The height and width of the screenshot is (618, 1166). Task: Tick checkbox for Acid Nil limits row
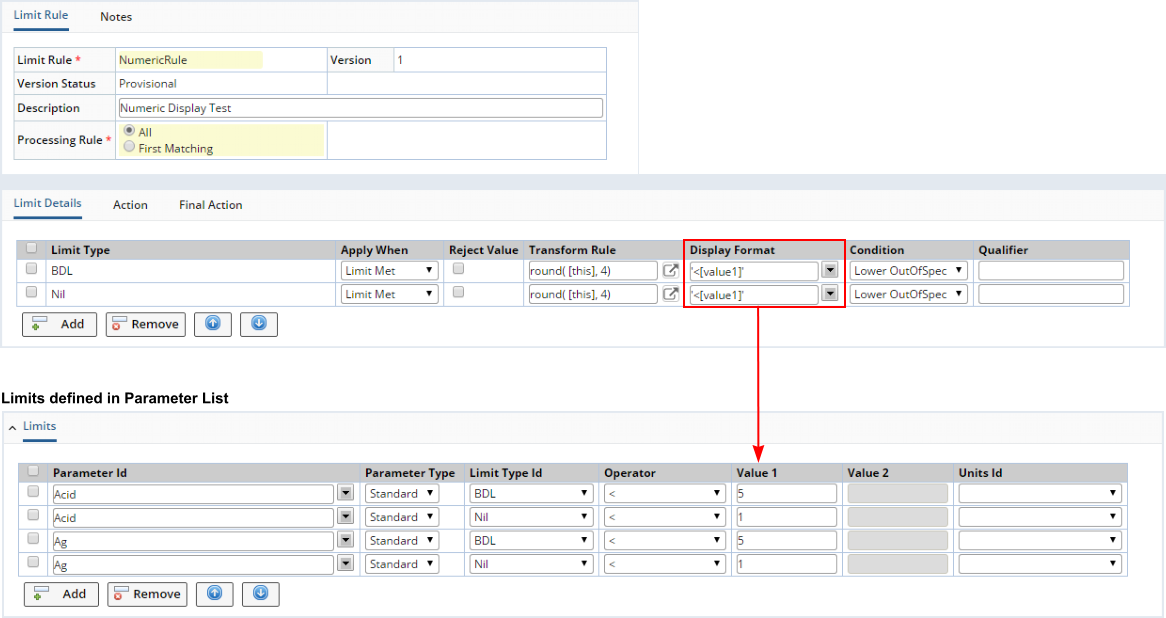point(33,515)
